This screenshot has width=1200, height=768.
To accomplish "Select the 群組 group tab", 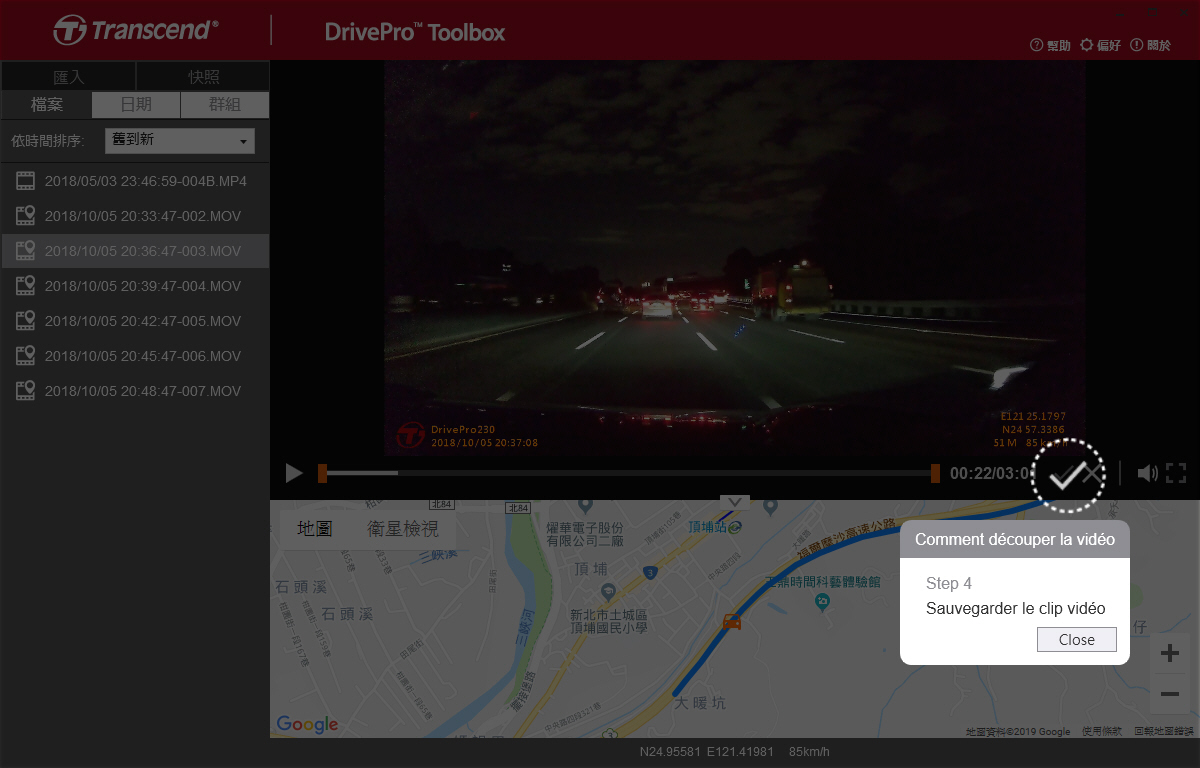I will [x=225, y=105].
